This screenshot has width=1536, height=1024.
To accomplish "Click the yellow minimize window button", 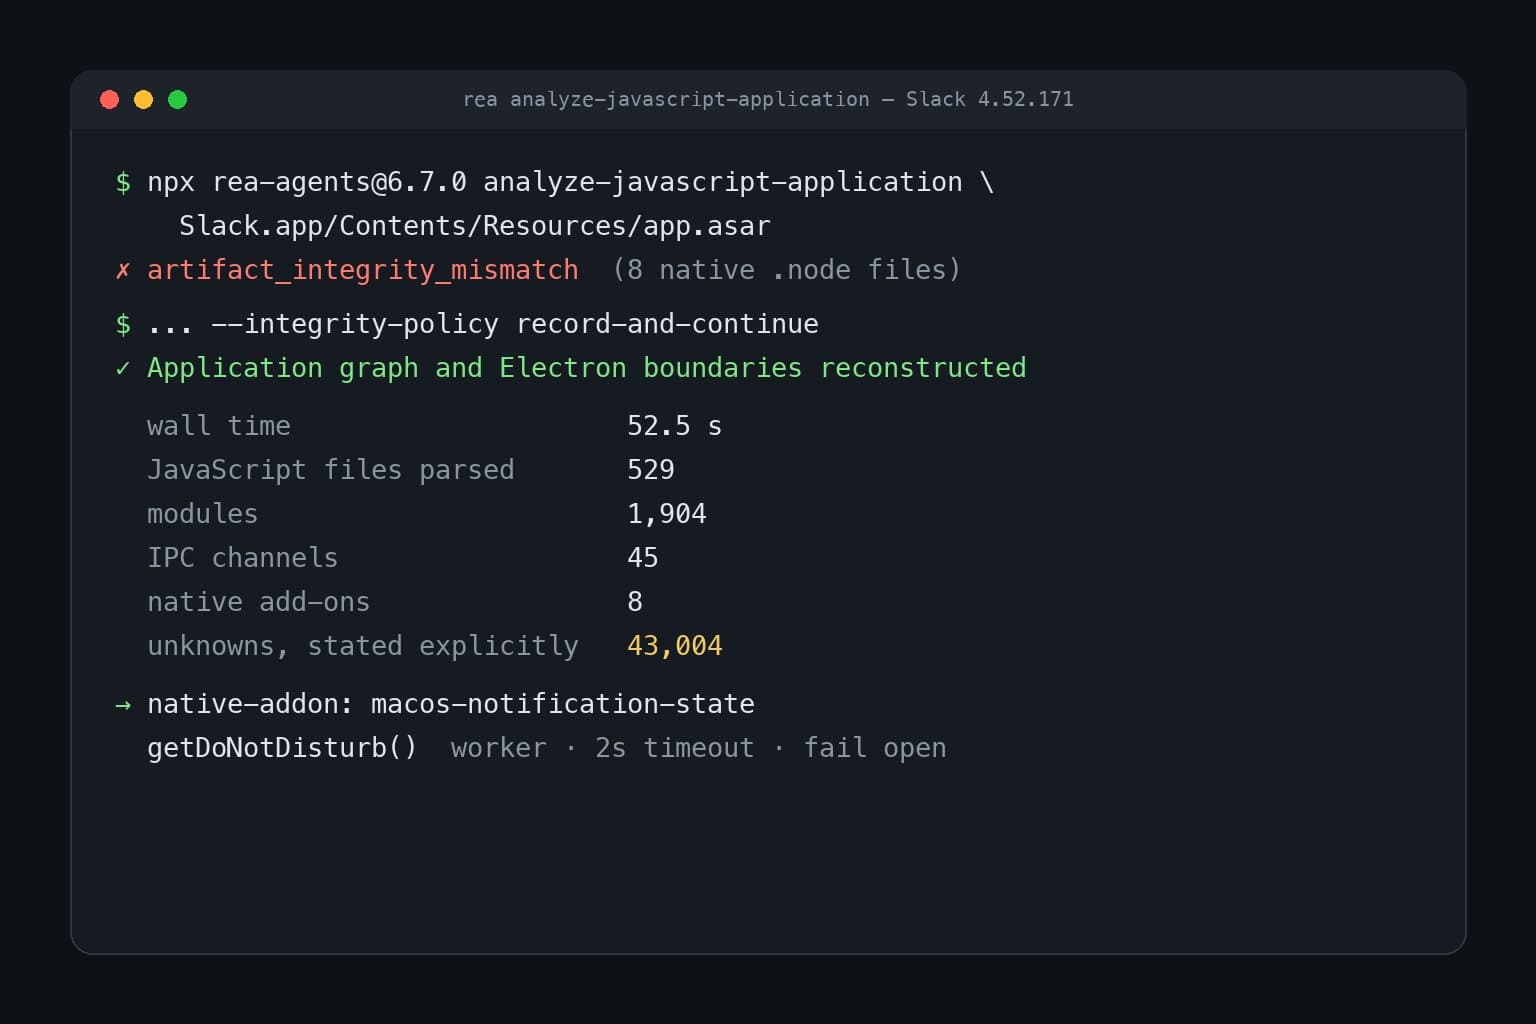I will 144,99.
